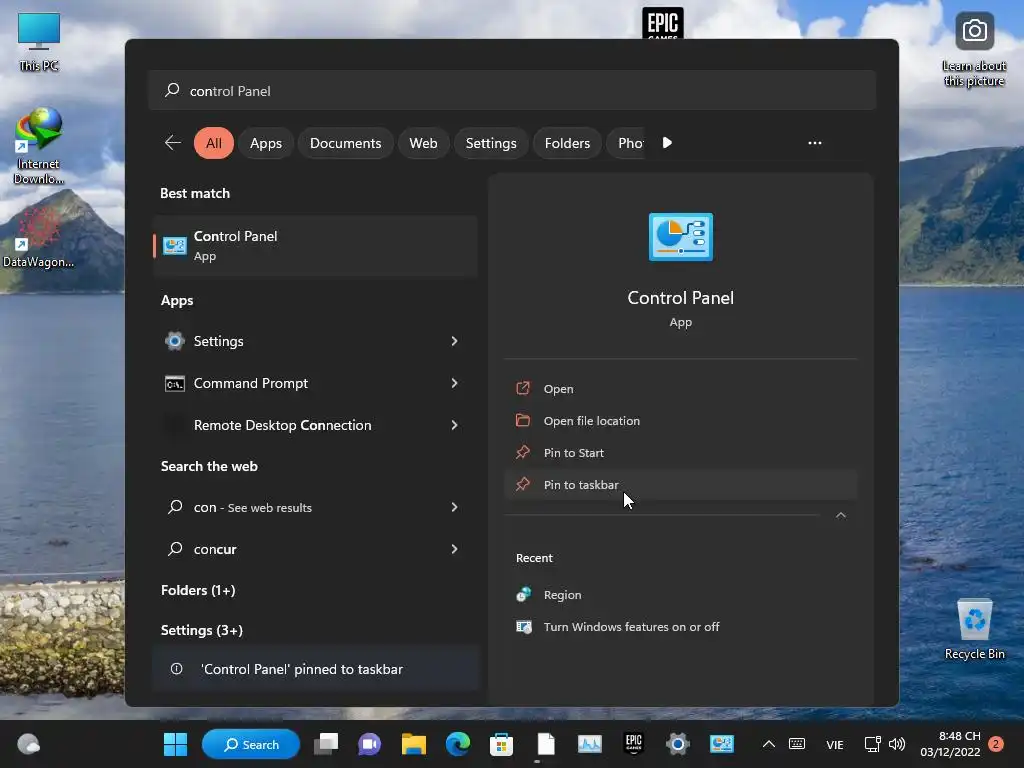1024x768 pixels.
Task: Open Task View from the taskbar
Action: click(326, 744)
